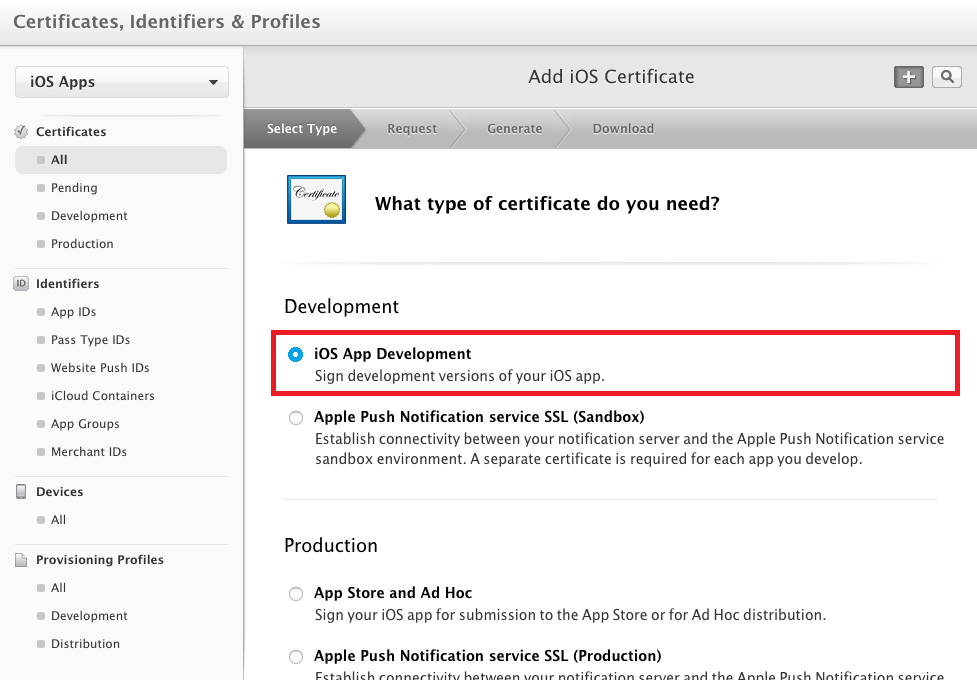The height and width of the screenshot is (680, 977).
Task: Click the Apple Push Notification service SSL (Sandbox) label
Action: (479, 417)
